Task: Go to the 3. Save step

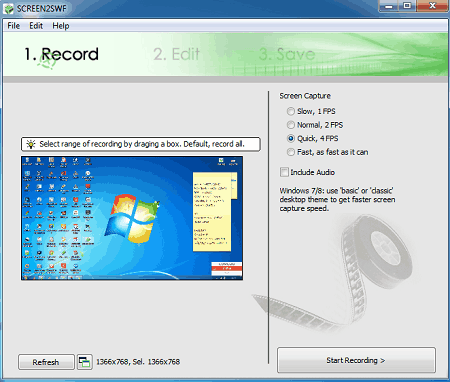Action: tap(287, 54)
